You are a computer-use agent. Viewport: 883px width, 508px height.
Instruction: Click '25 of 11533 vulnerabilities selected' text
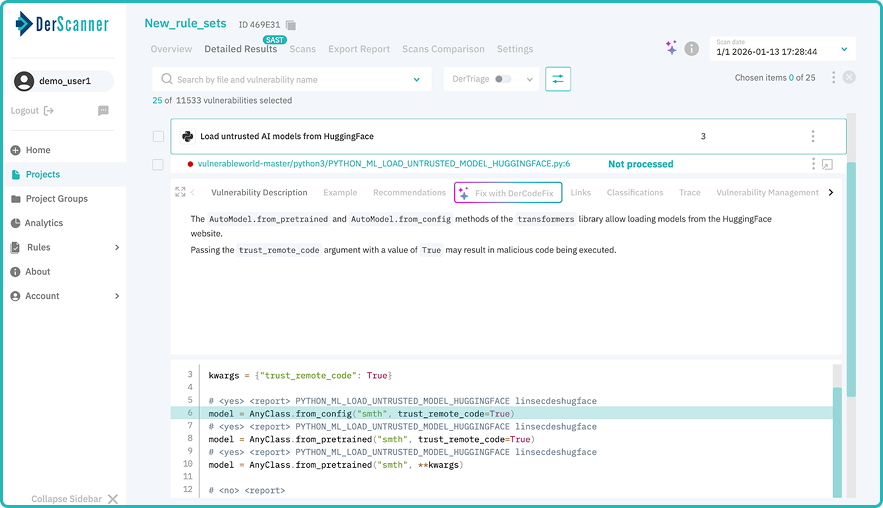coord(222,100)
